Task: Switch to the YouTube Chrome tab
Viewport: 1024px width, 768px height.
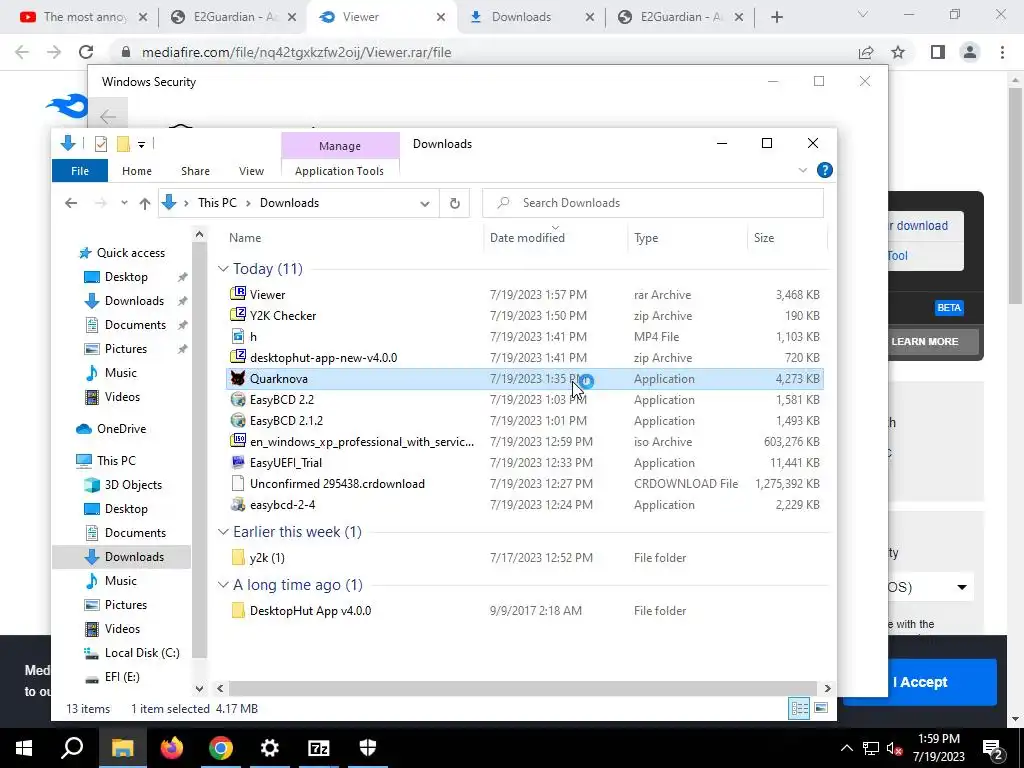Action: (84, 17)
